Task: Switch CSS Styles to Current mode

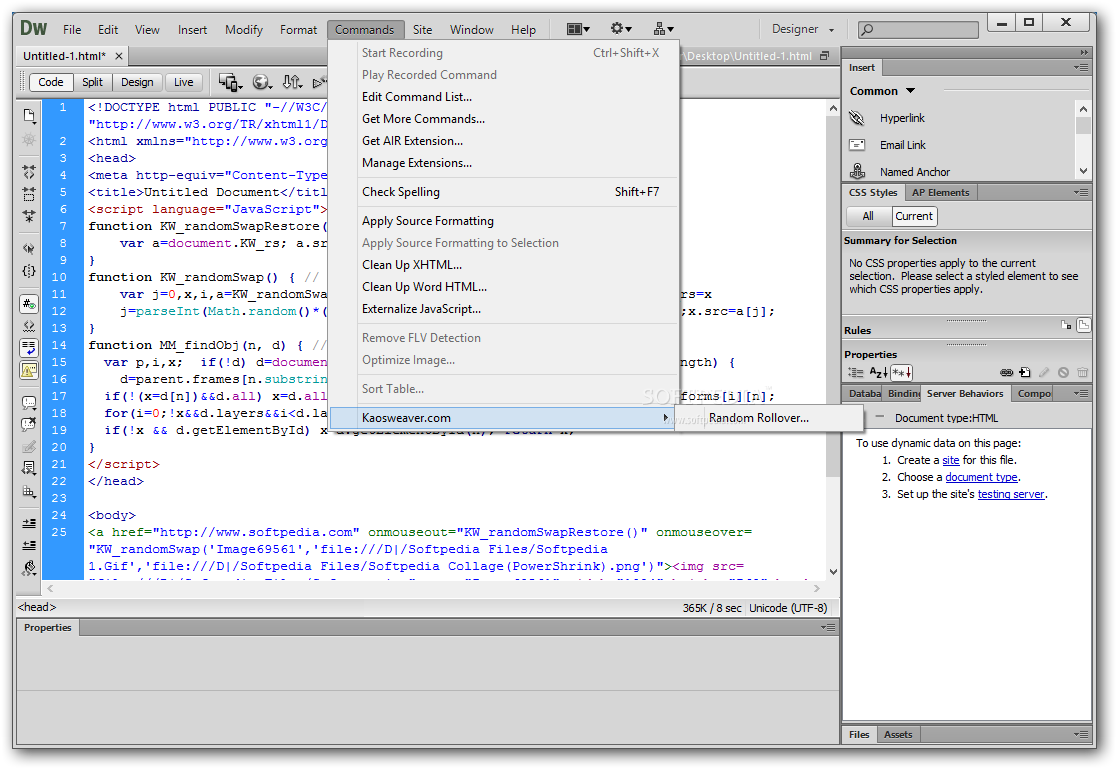Action: 914,216
